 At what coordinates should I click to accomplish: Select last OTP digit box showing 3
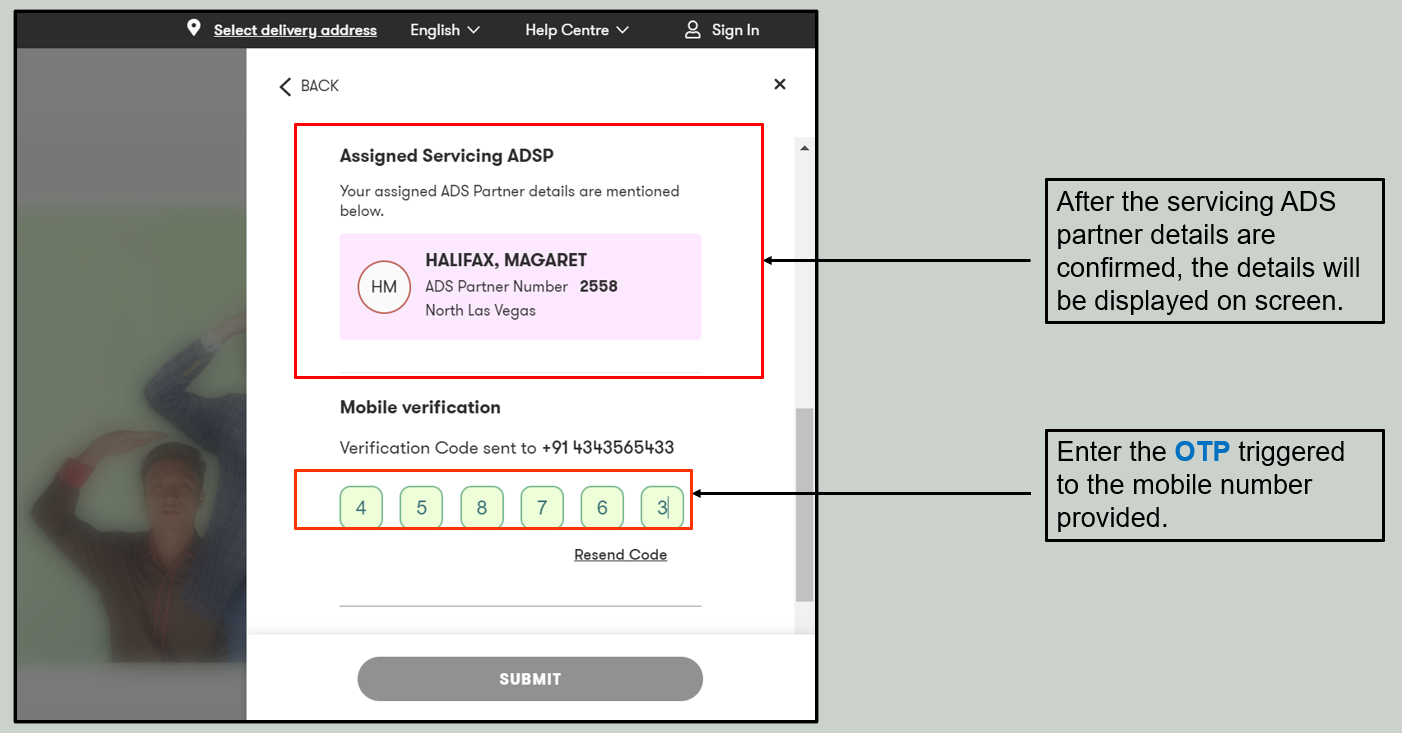tap(662, 508)
